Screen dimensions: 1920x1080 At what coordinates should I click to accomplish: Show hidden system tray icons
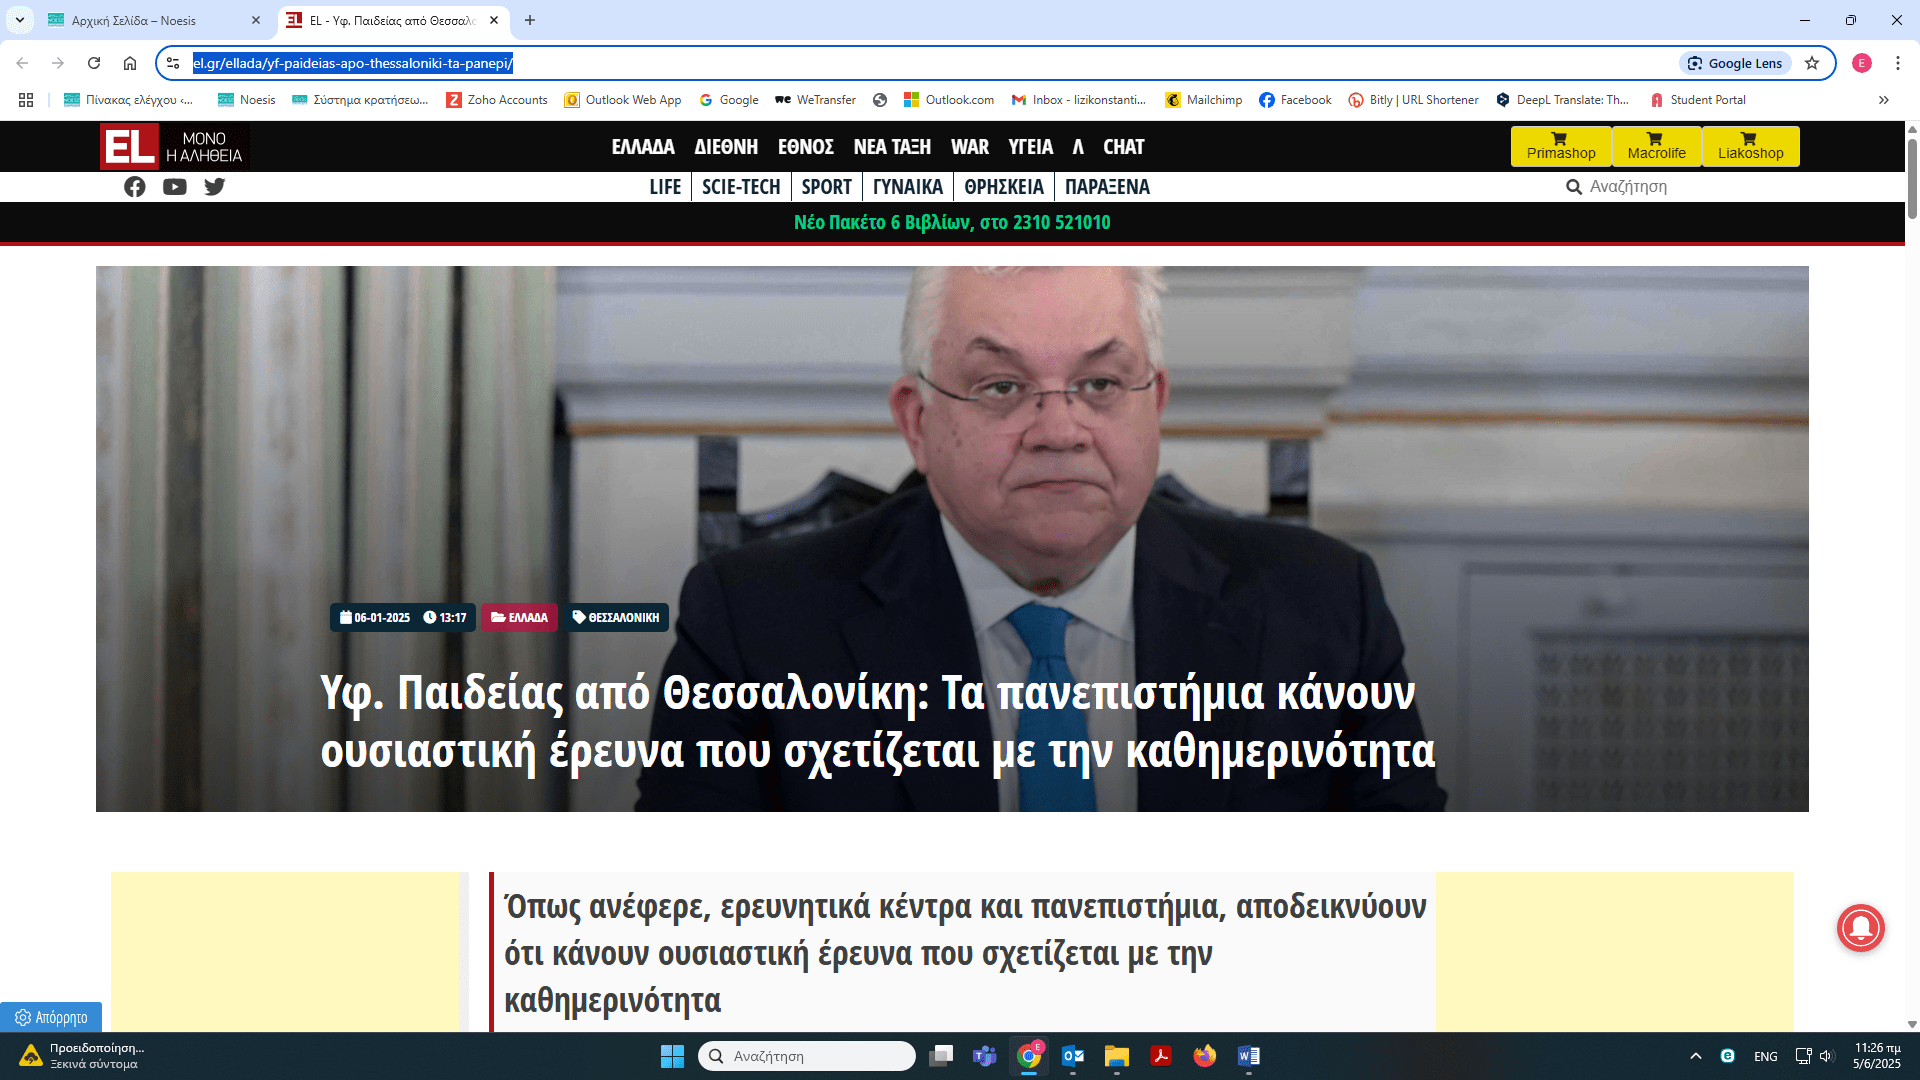(x=1695, y=1056)
